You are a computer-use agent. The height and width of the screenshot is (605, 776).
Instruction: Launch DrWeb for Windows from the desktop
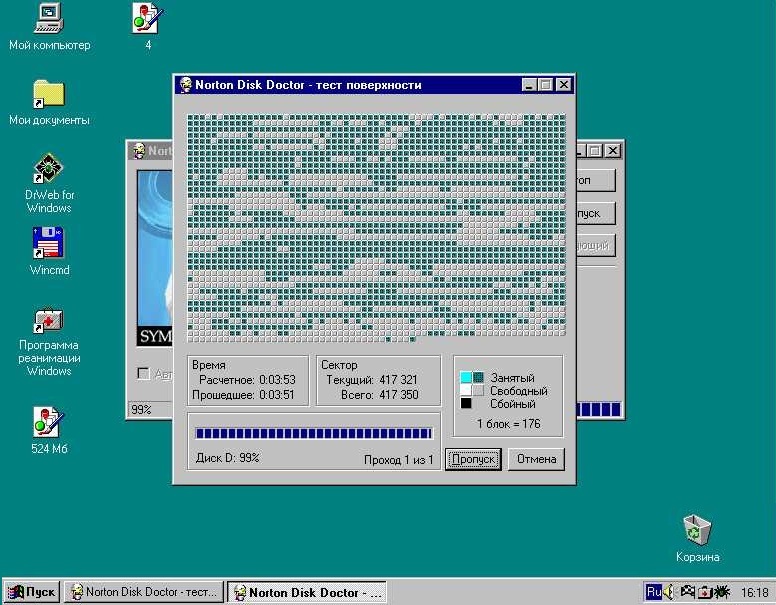coord(48,168)
